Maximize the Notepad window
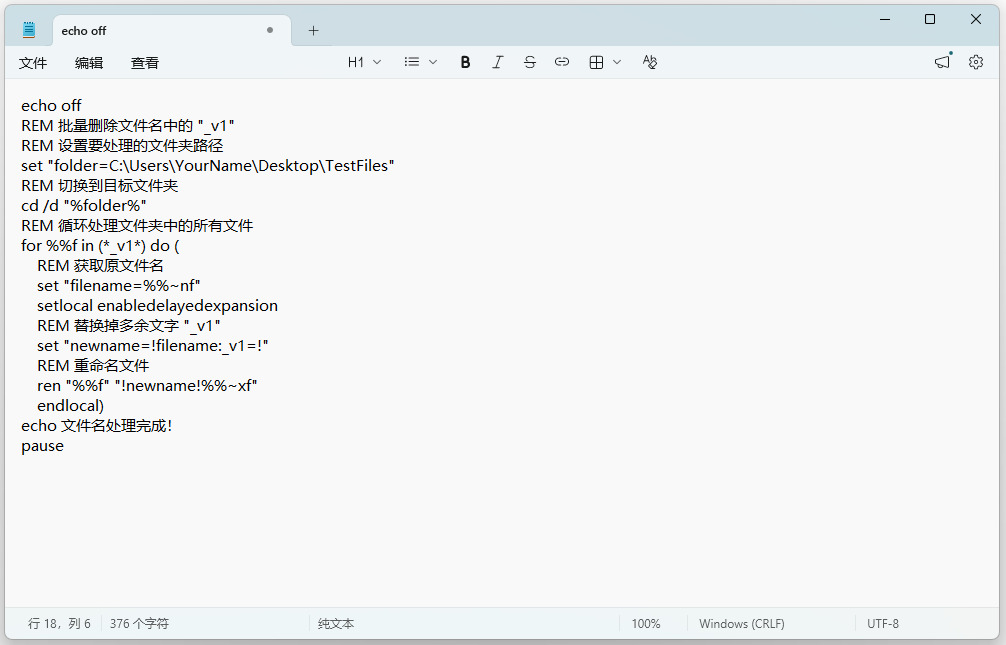Image resolution: width=1006 pixels, height=645 pixels. 930,20
